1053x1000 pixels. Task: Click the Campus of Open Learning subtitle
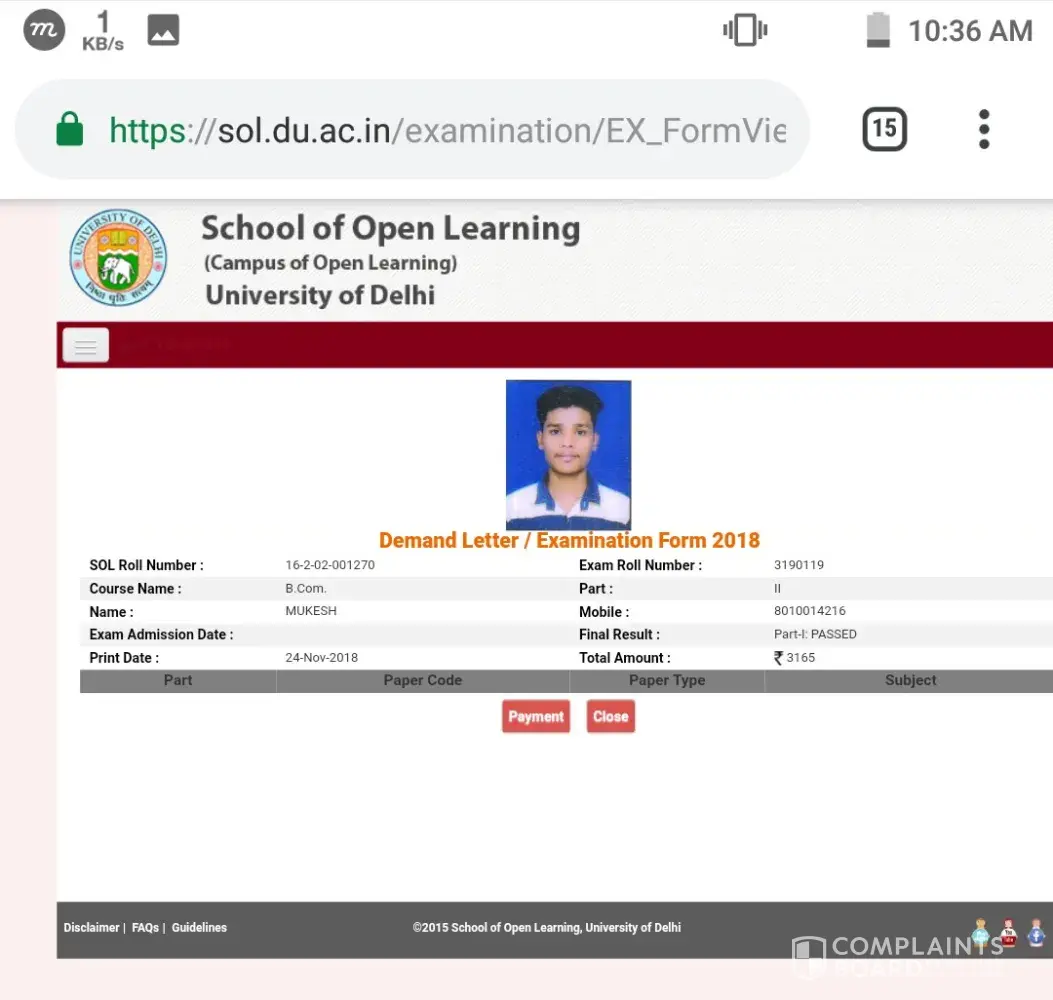(x=330, y=263)
